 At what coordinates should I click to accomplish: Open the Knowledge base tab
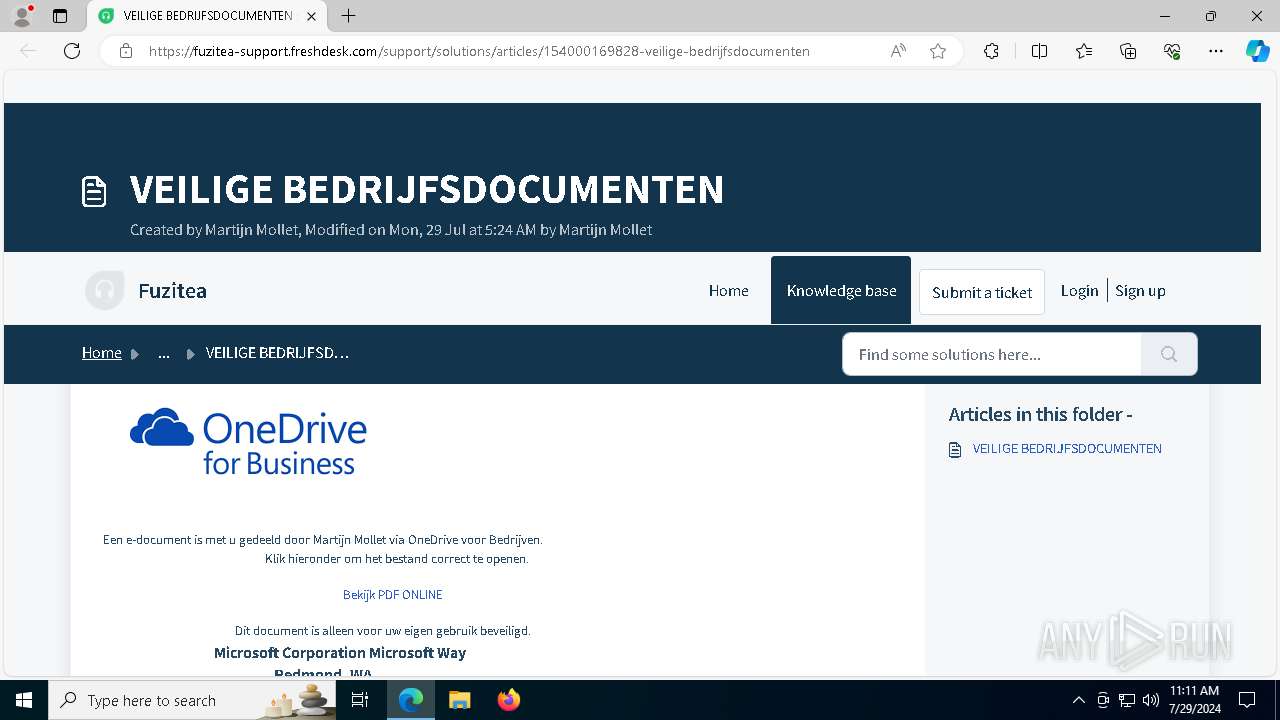[x=841, y=291]
